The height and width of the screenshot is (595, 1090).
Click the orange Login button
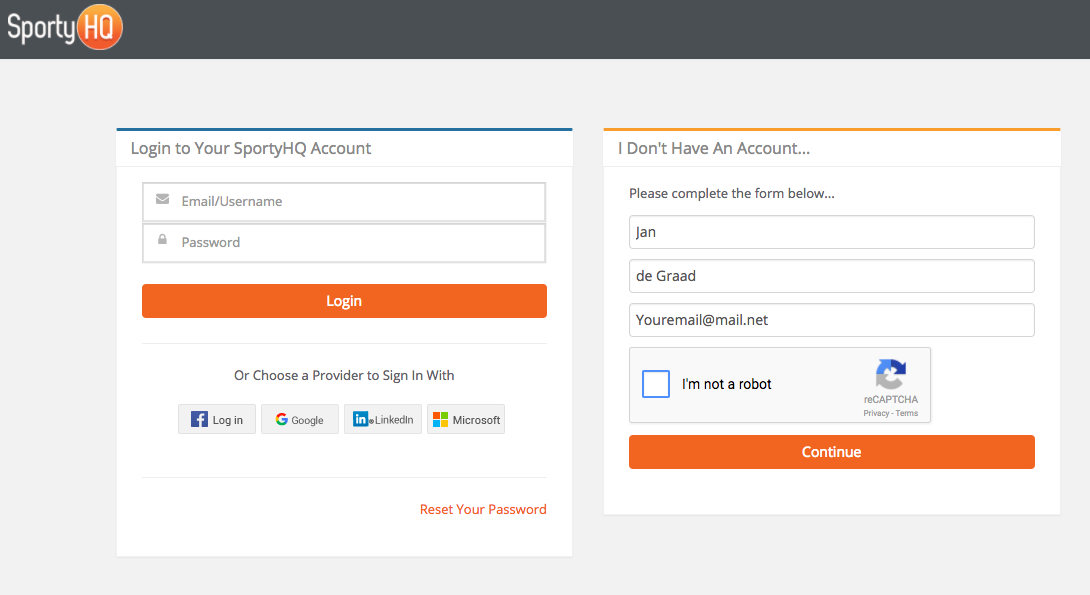344,301
